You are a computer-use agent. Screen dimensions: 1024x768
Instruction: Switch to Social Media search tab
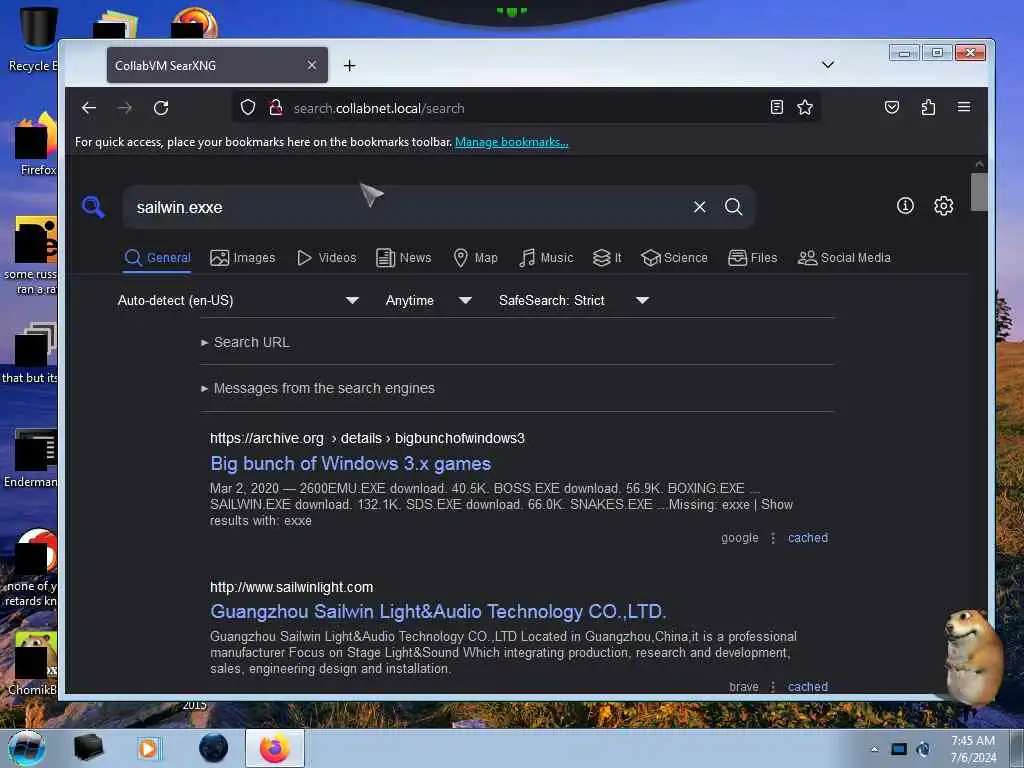click(x=844, y=258)
